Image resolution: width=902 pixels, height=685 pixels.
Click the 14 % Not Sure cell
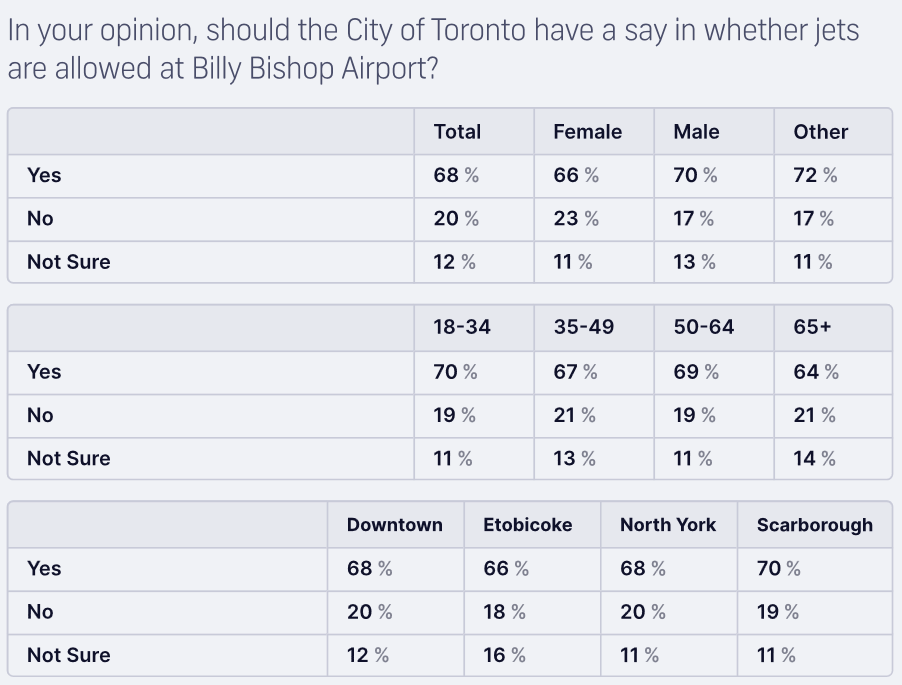814,459
